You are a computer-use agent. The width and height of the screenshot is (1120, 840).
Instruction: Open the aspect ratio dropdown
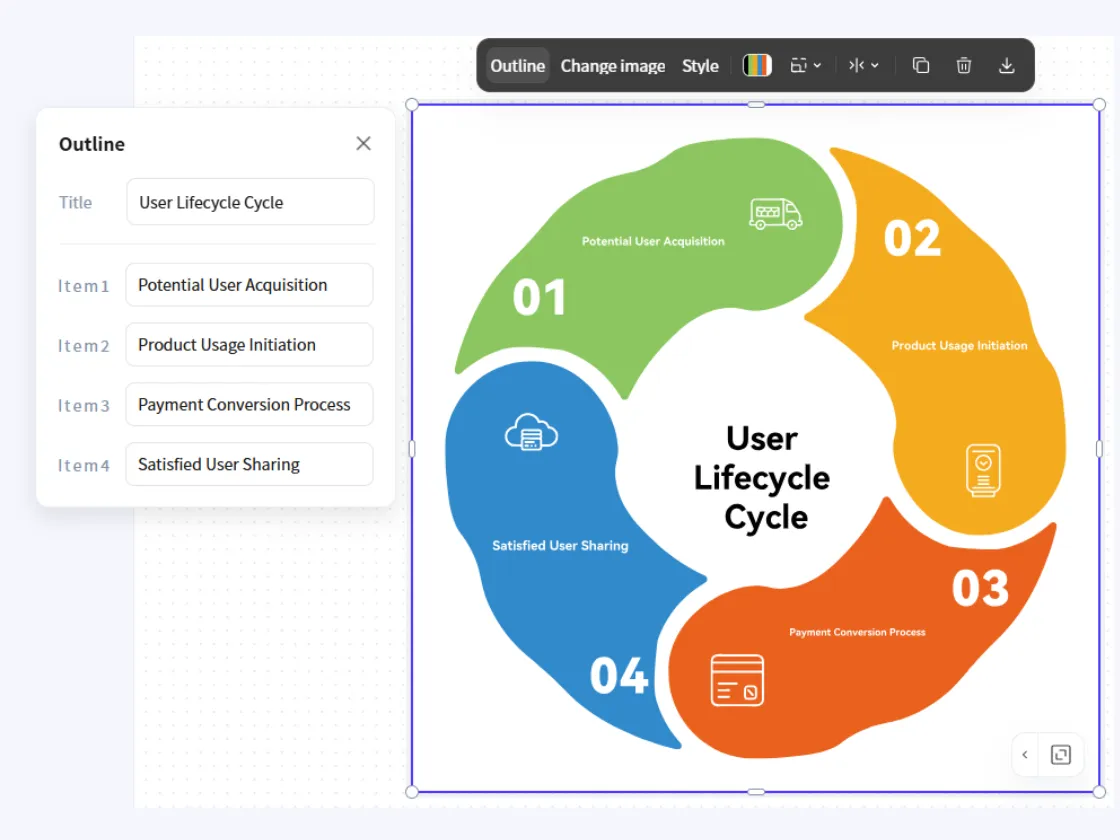click(x=805, y=66)
